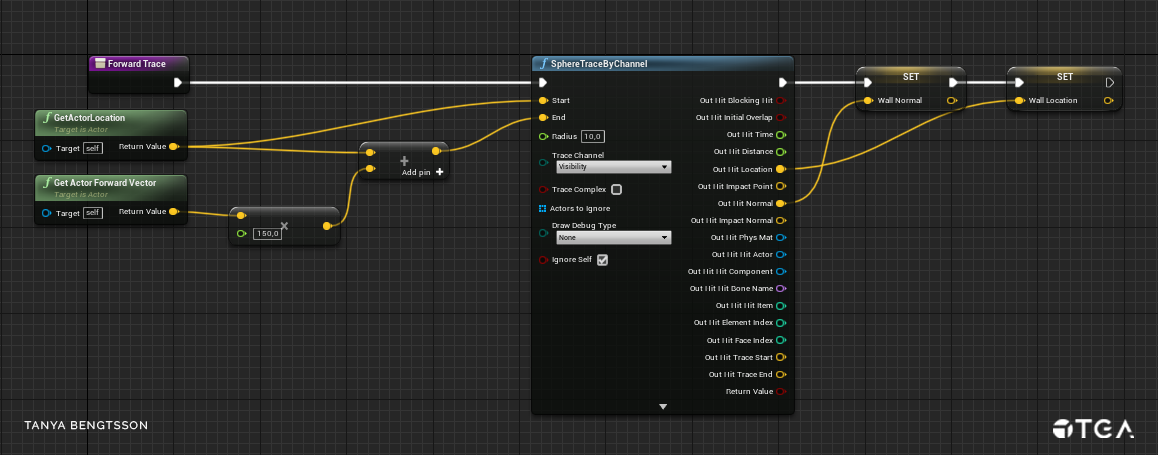Screen dimensions: 1158x455
Task: Click Out Hit Distance pin
Action: tap(781, 151)
